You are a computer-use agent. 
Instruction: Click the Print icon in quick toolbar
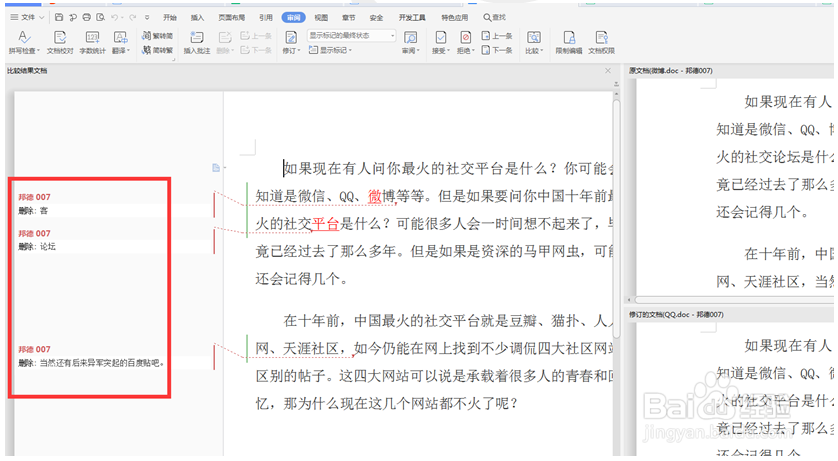[87, 17]
